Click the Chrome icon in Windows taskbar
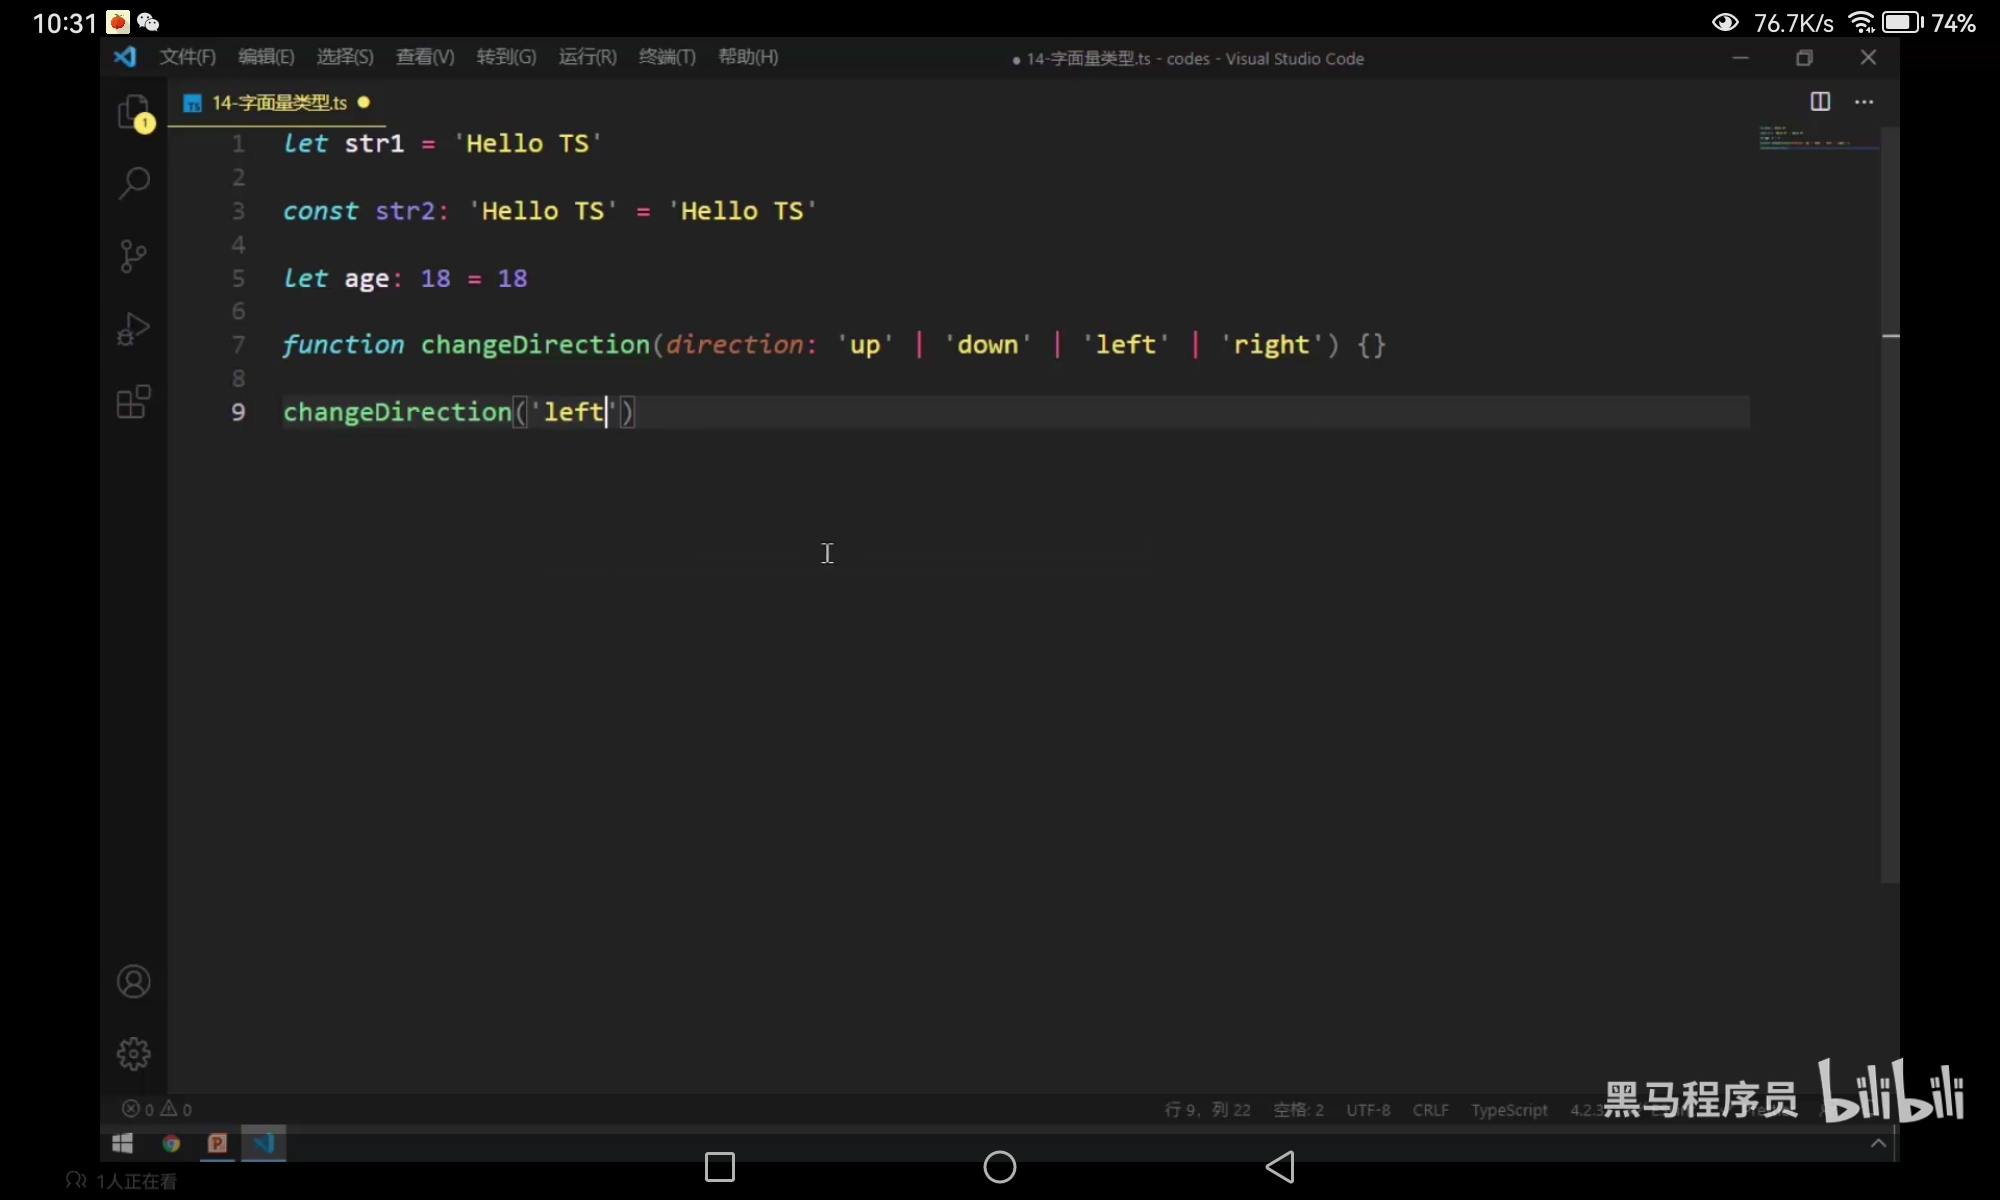 [x=171, y=1143]
